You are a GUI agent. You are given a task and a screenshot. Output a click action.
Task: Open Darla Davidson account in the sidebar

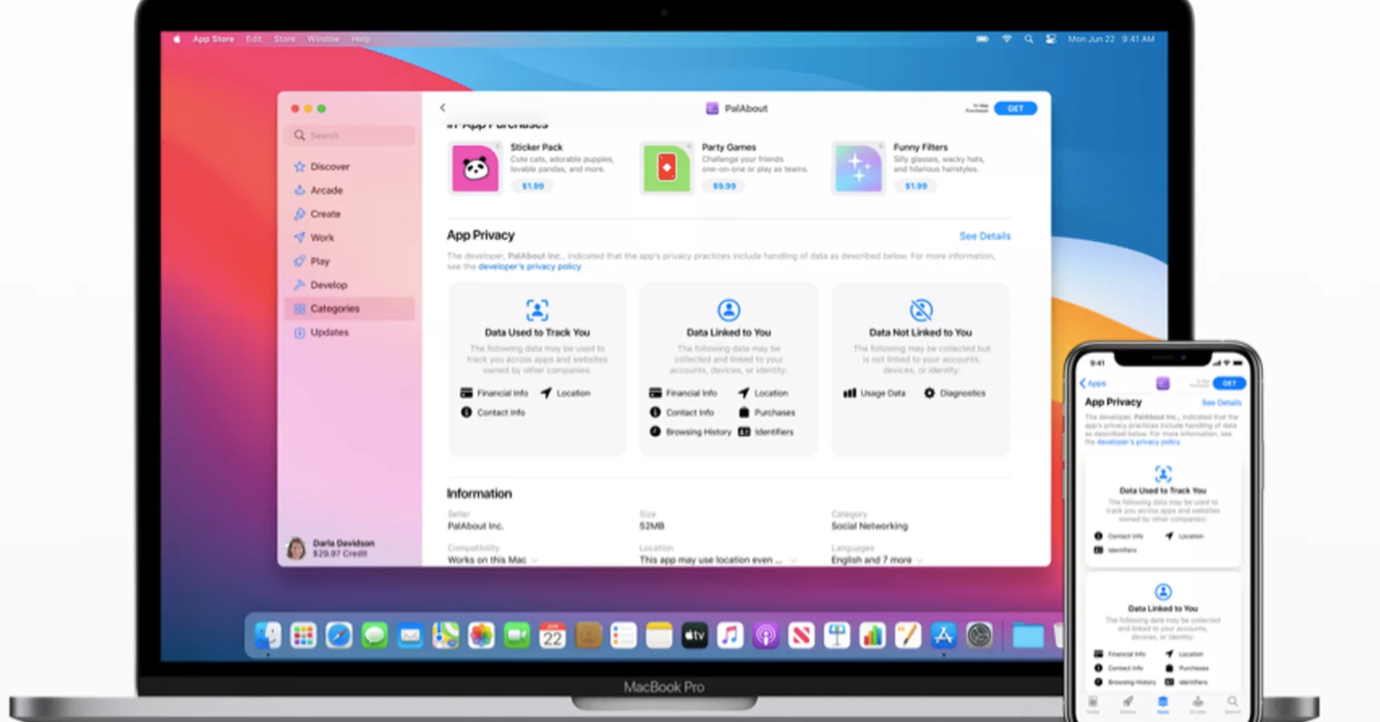tap(330, 548)
